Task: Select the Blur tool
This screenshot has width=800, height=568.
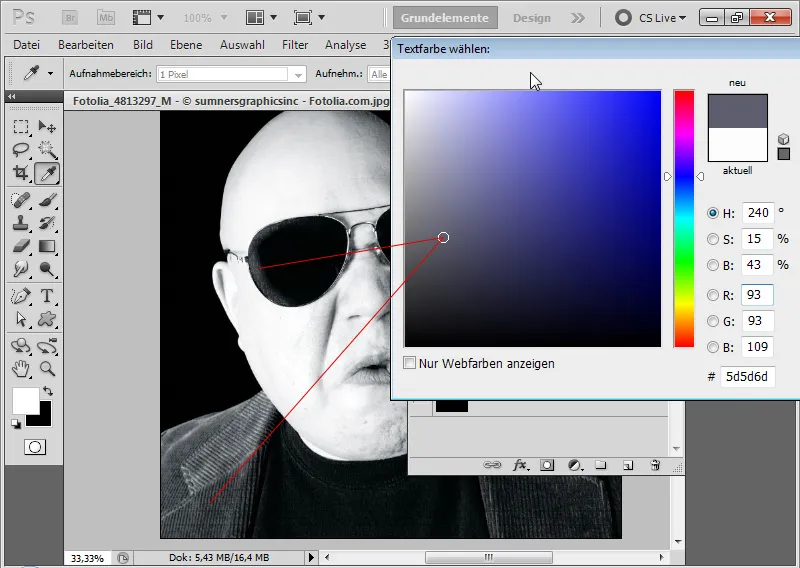Action: point(21,269)
